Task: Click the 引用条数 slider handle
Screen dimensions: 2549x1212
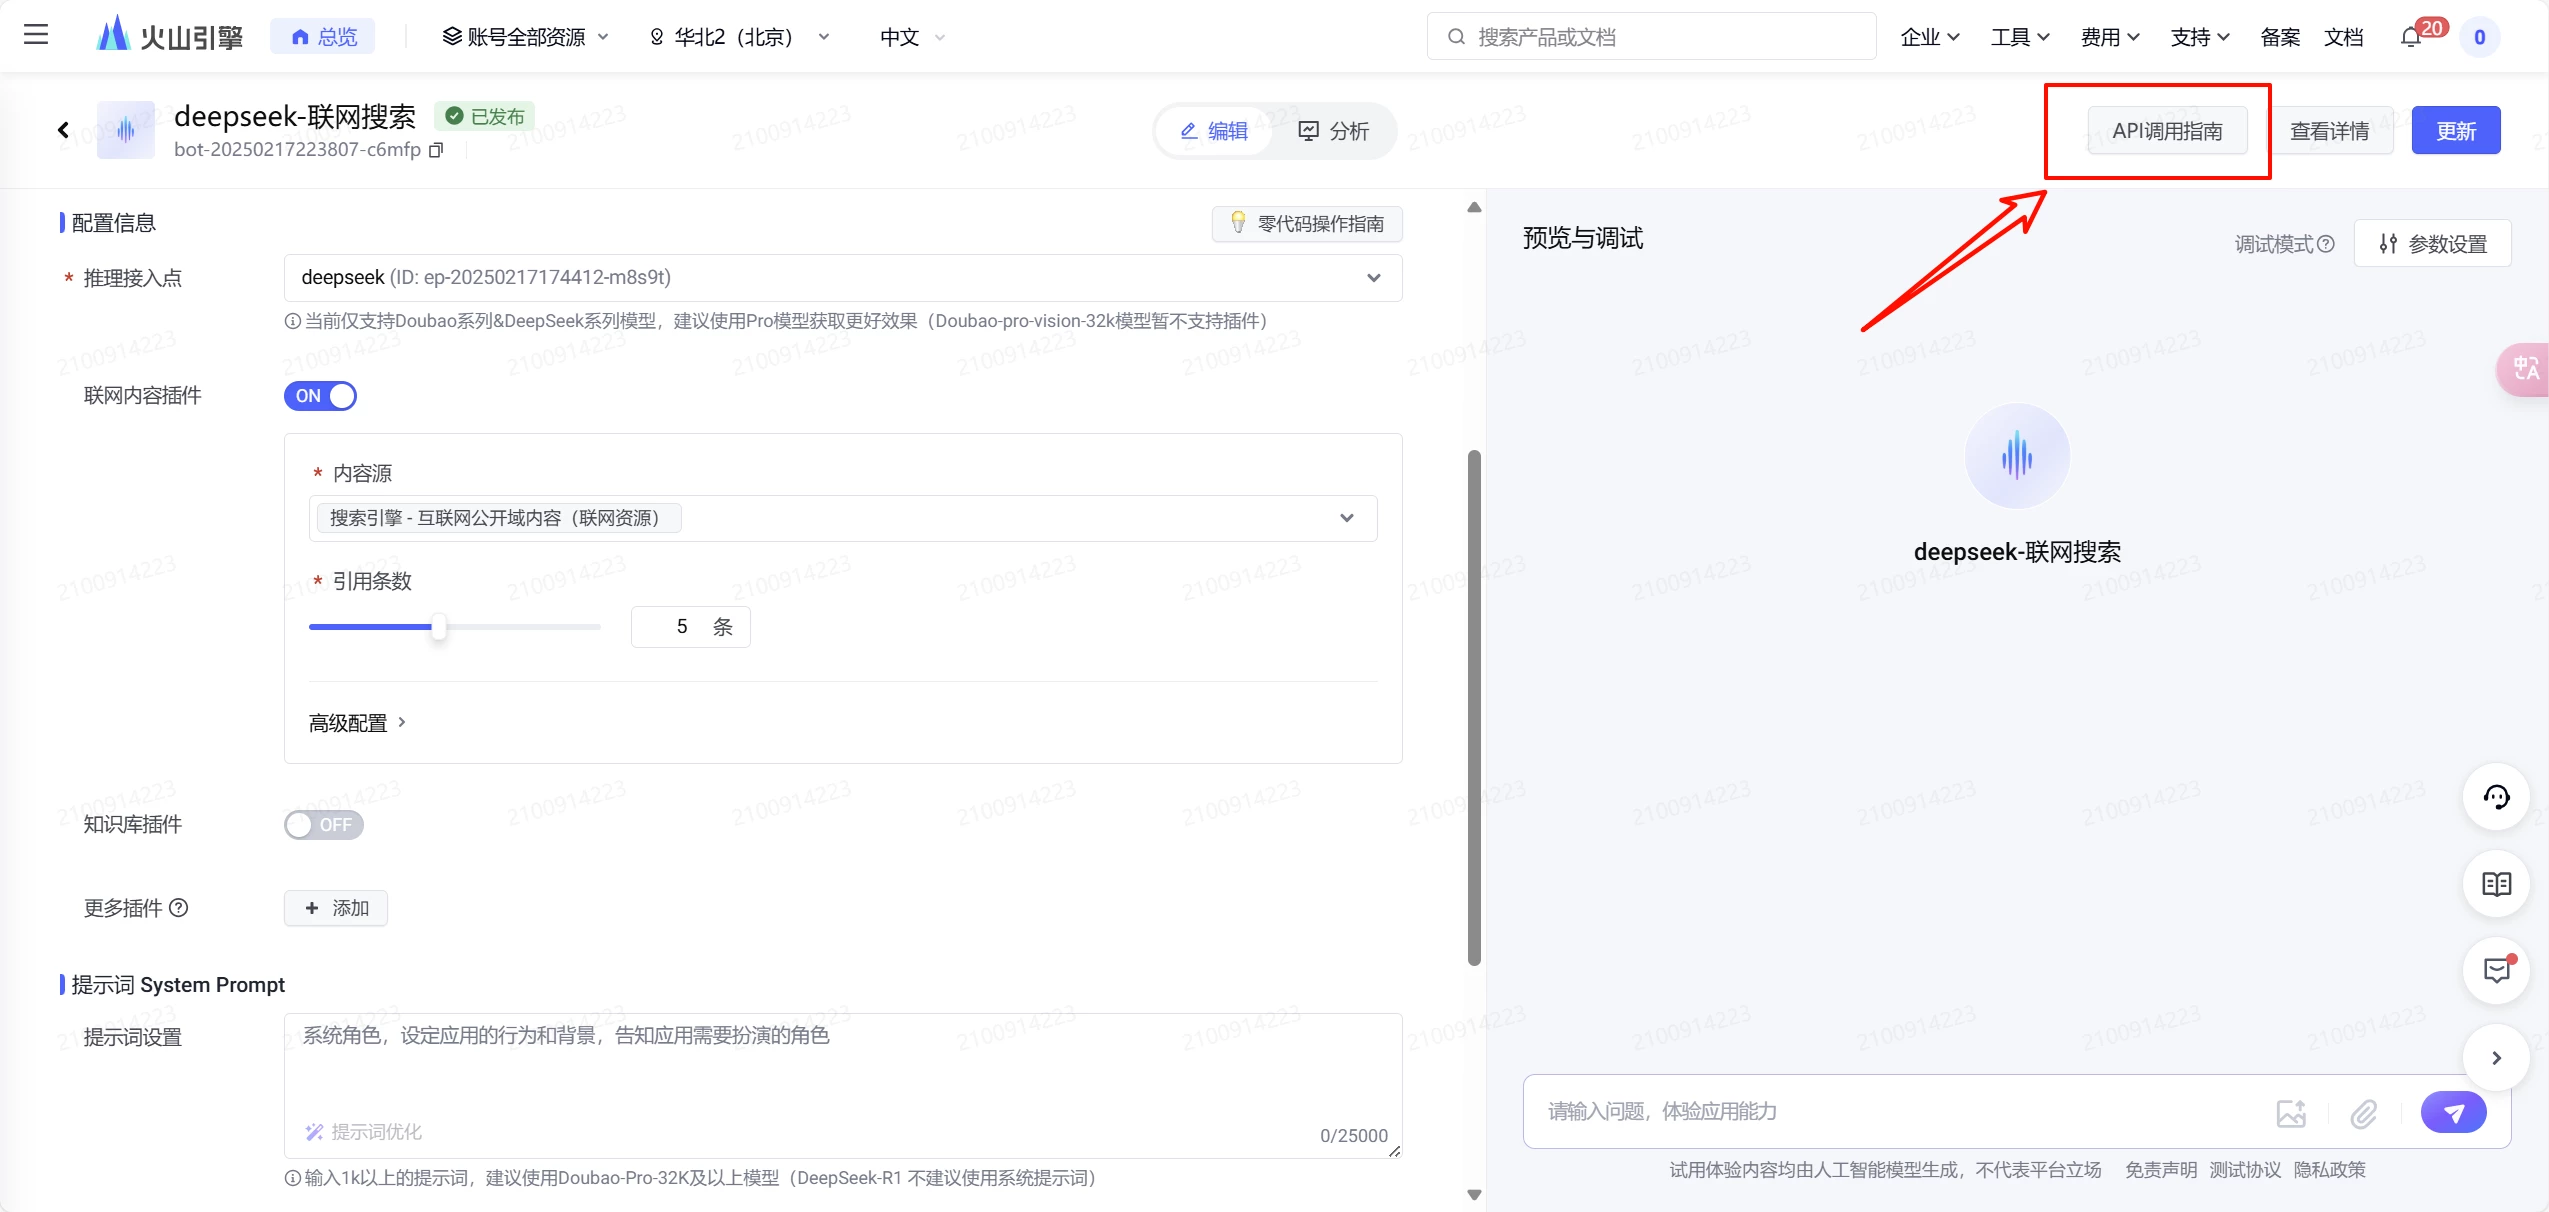Action: (x=438, y=627)
